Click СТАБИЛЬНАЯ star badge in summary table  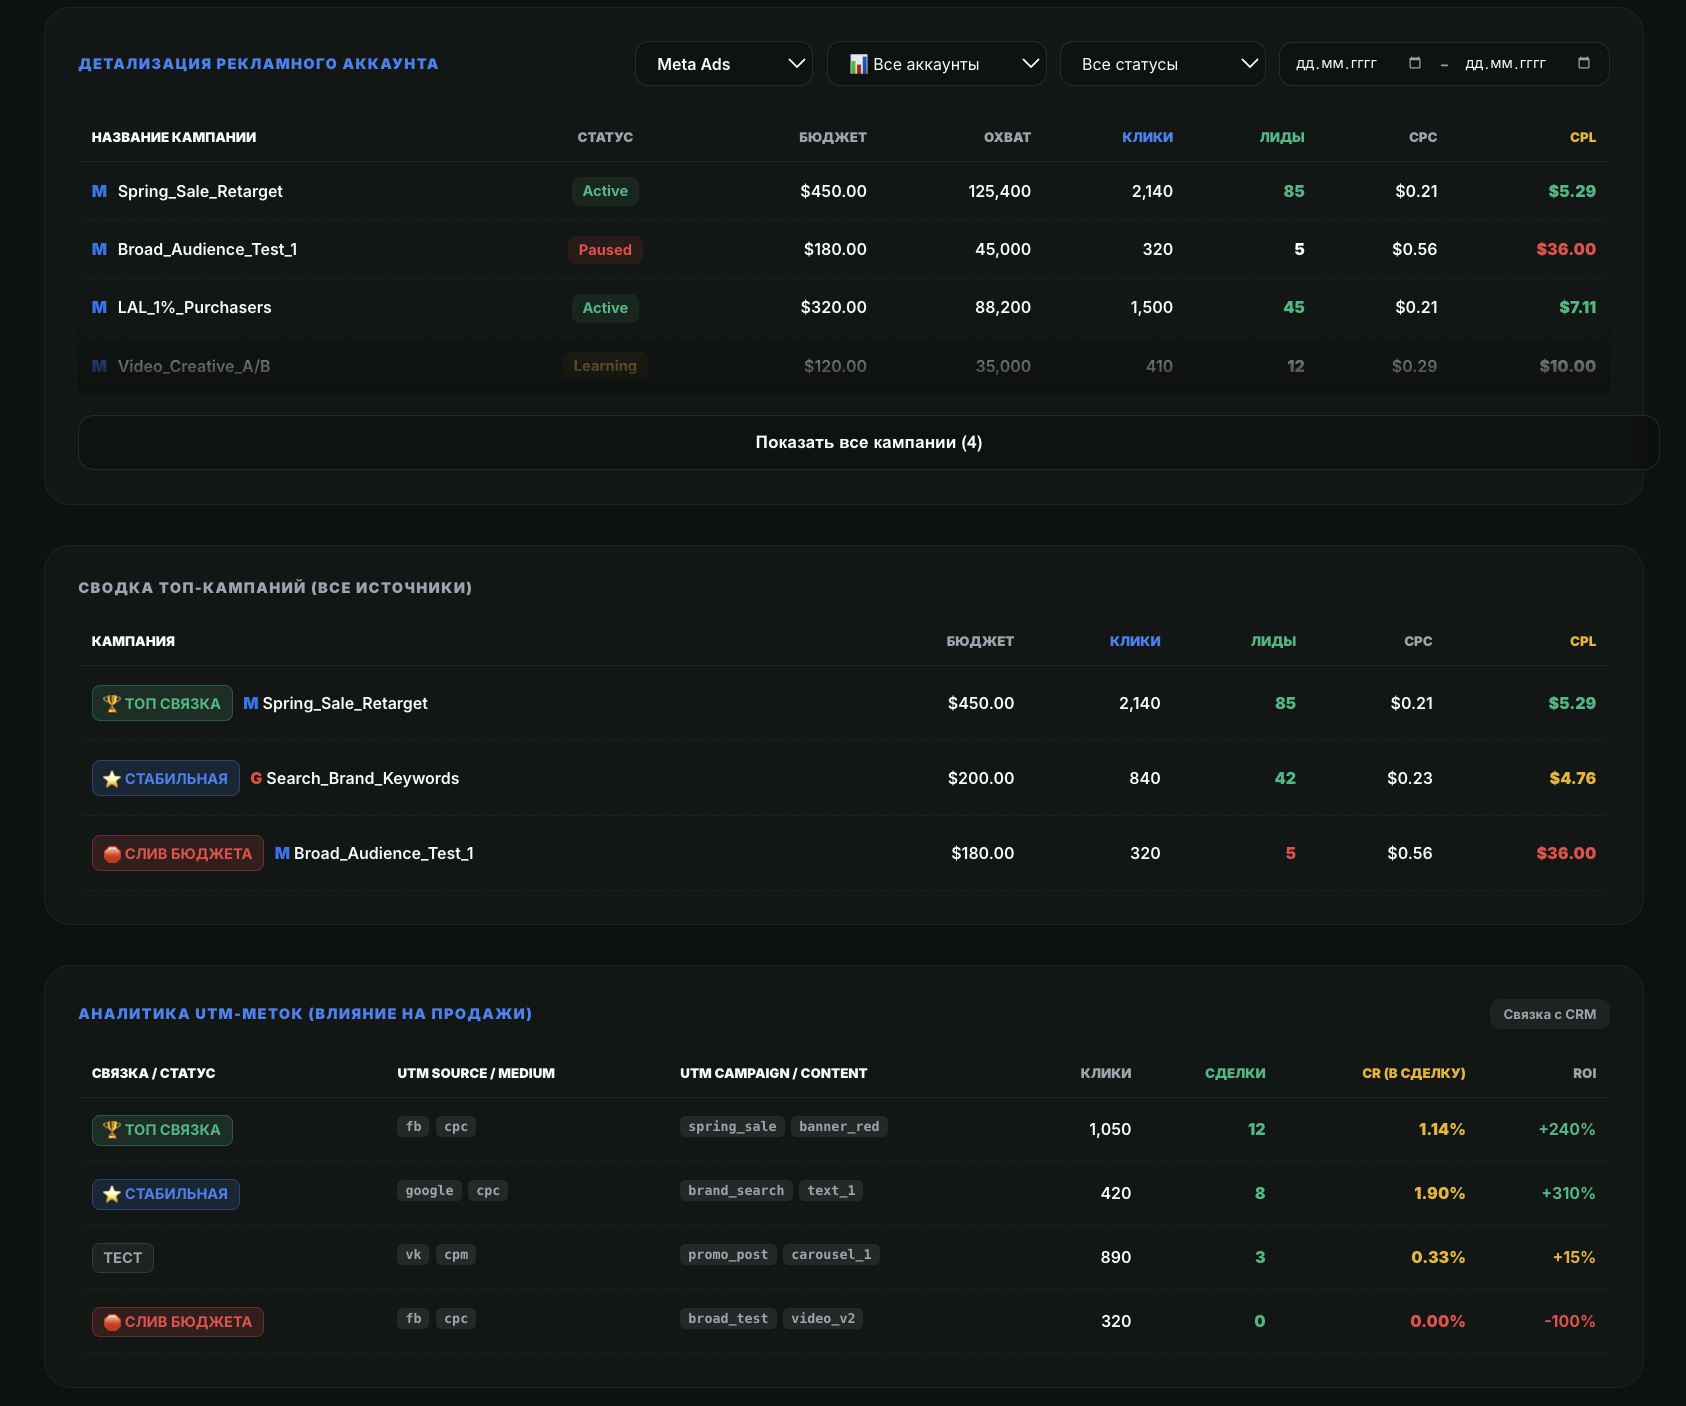166,778
